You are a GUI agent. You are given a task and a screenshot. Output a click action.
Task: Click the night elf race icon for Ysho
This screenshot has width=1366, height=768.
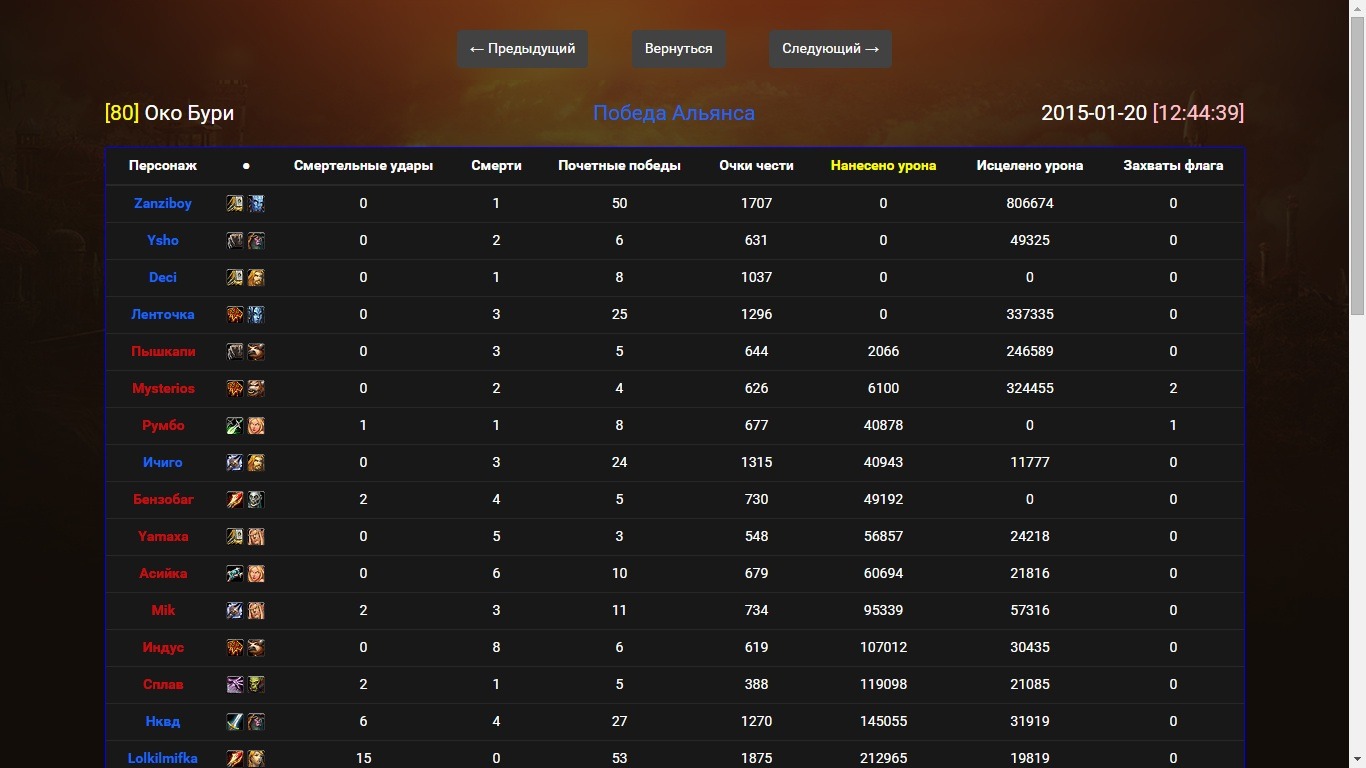[x=257, y=241]
